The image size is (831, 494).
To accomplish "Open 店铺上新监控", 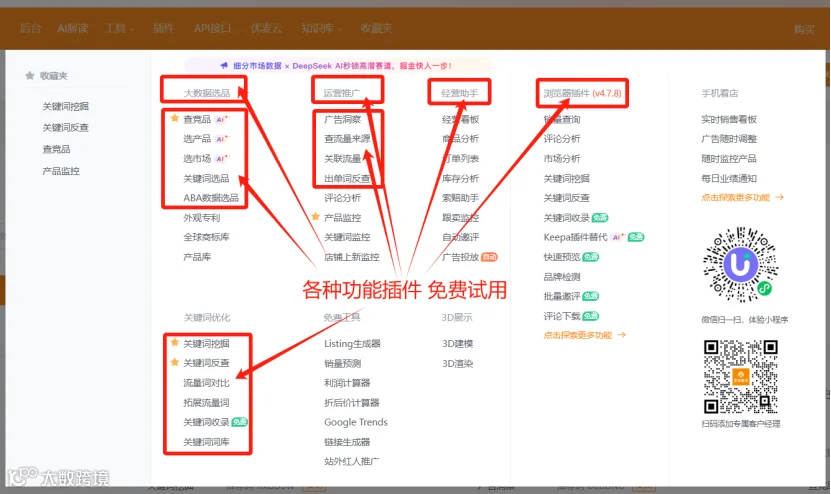I will point(352,257).
